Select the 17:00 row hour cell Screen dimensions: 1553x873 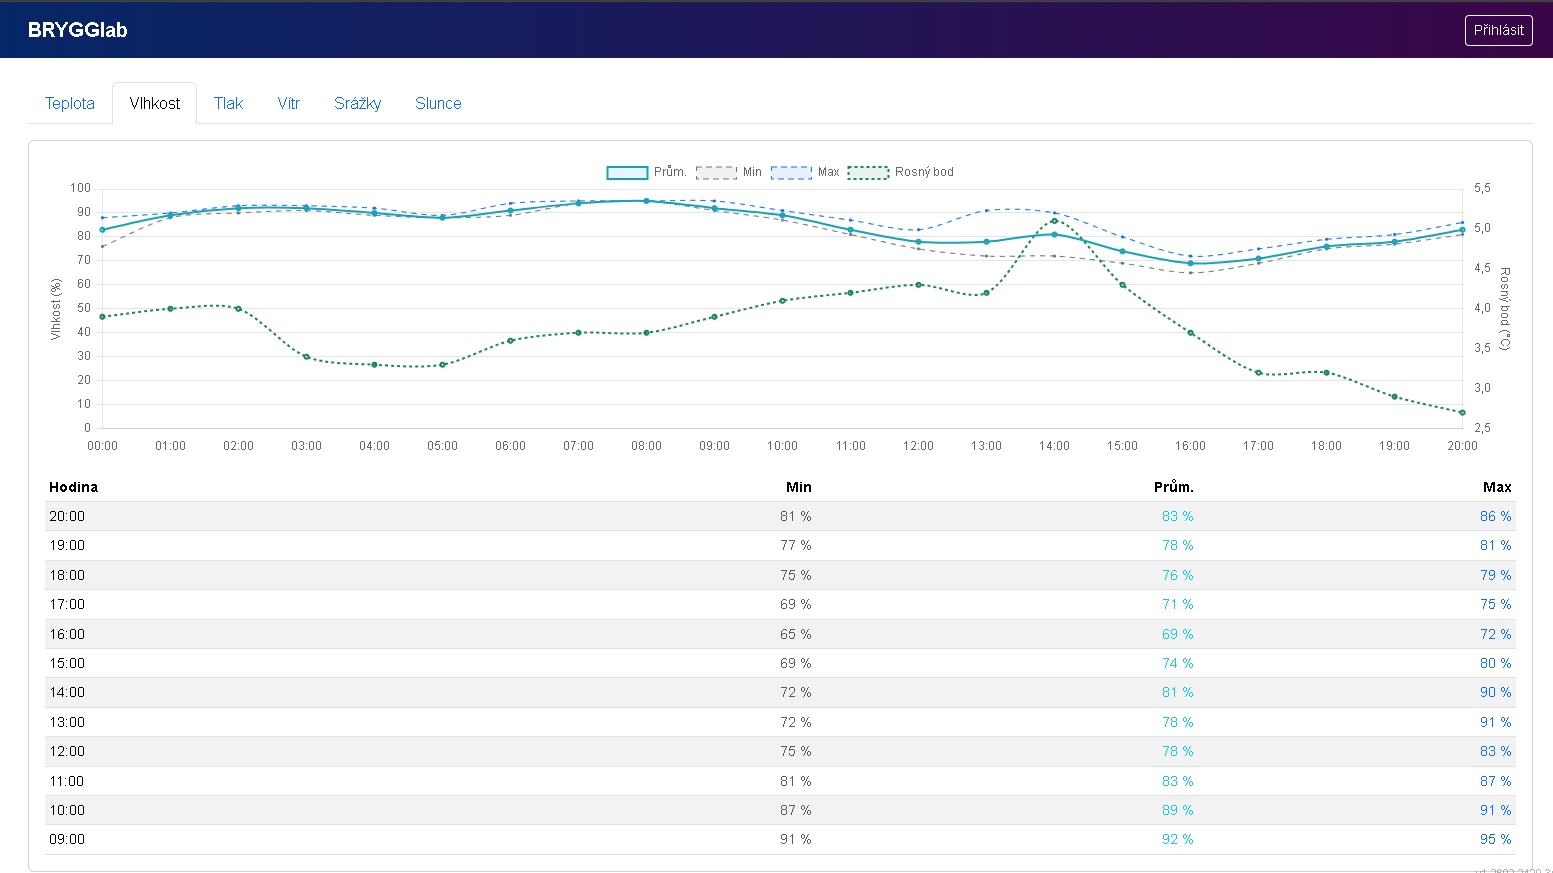[67, 604]
